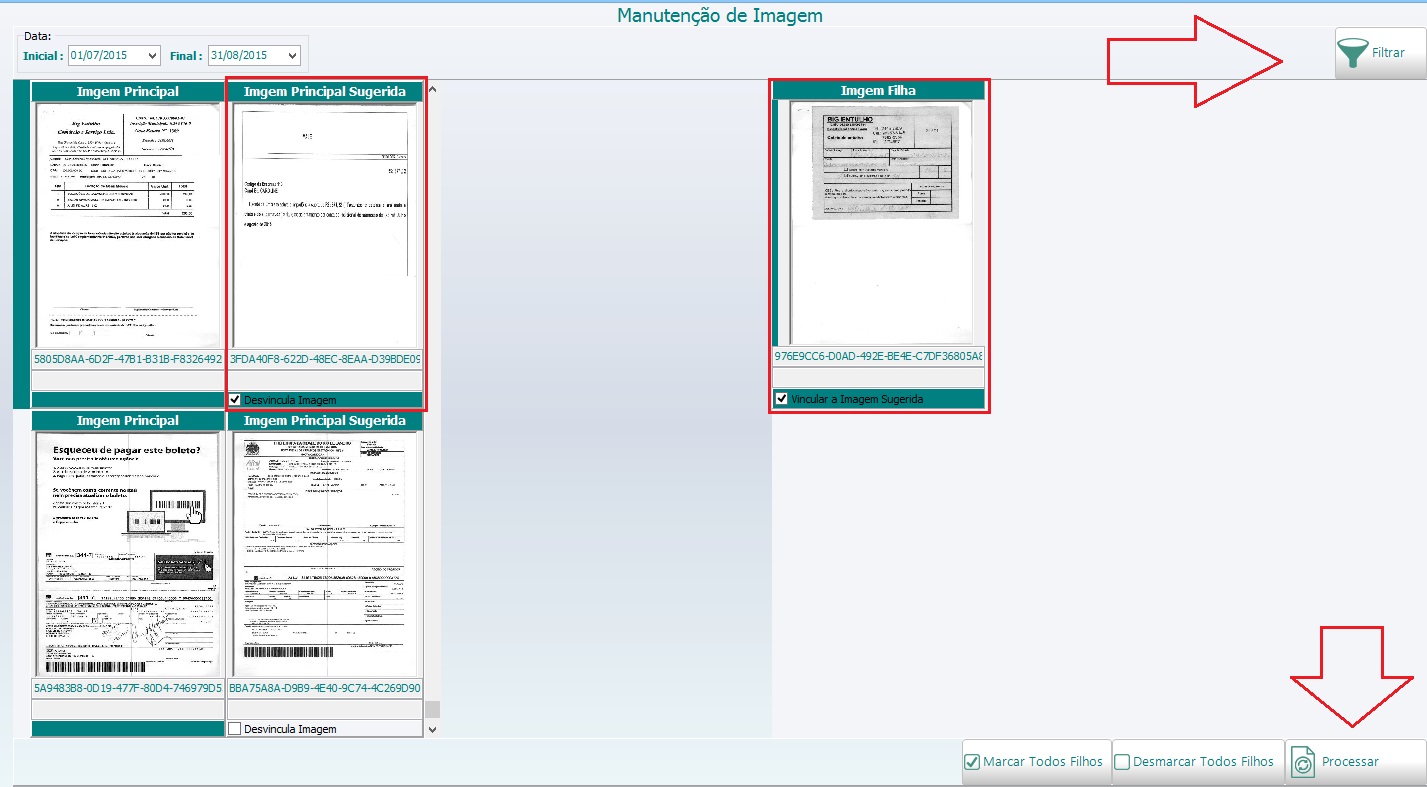Enable second Desvincula Imagem checkbox
The height and width of the screenshot is (787, 1427).
235,729
